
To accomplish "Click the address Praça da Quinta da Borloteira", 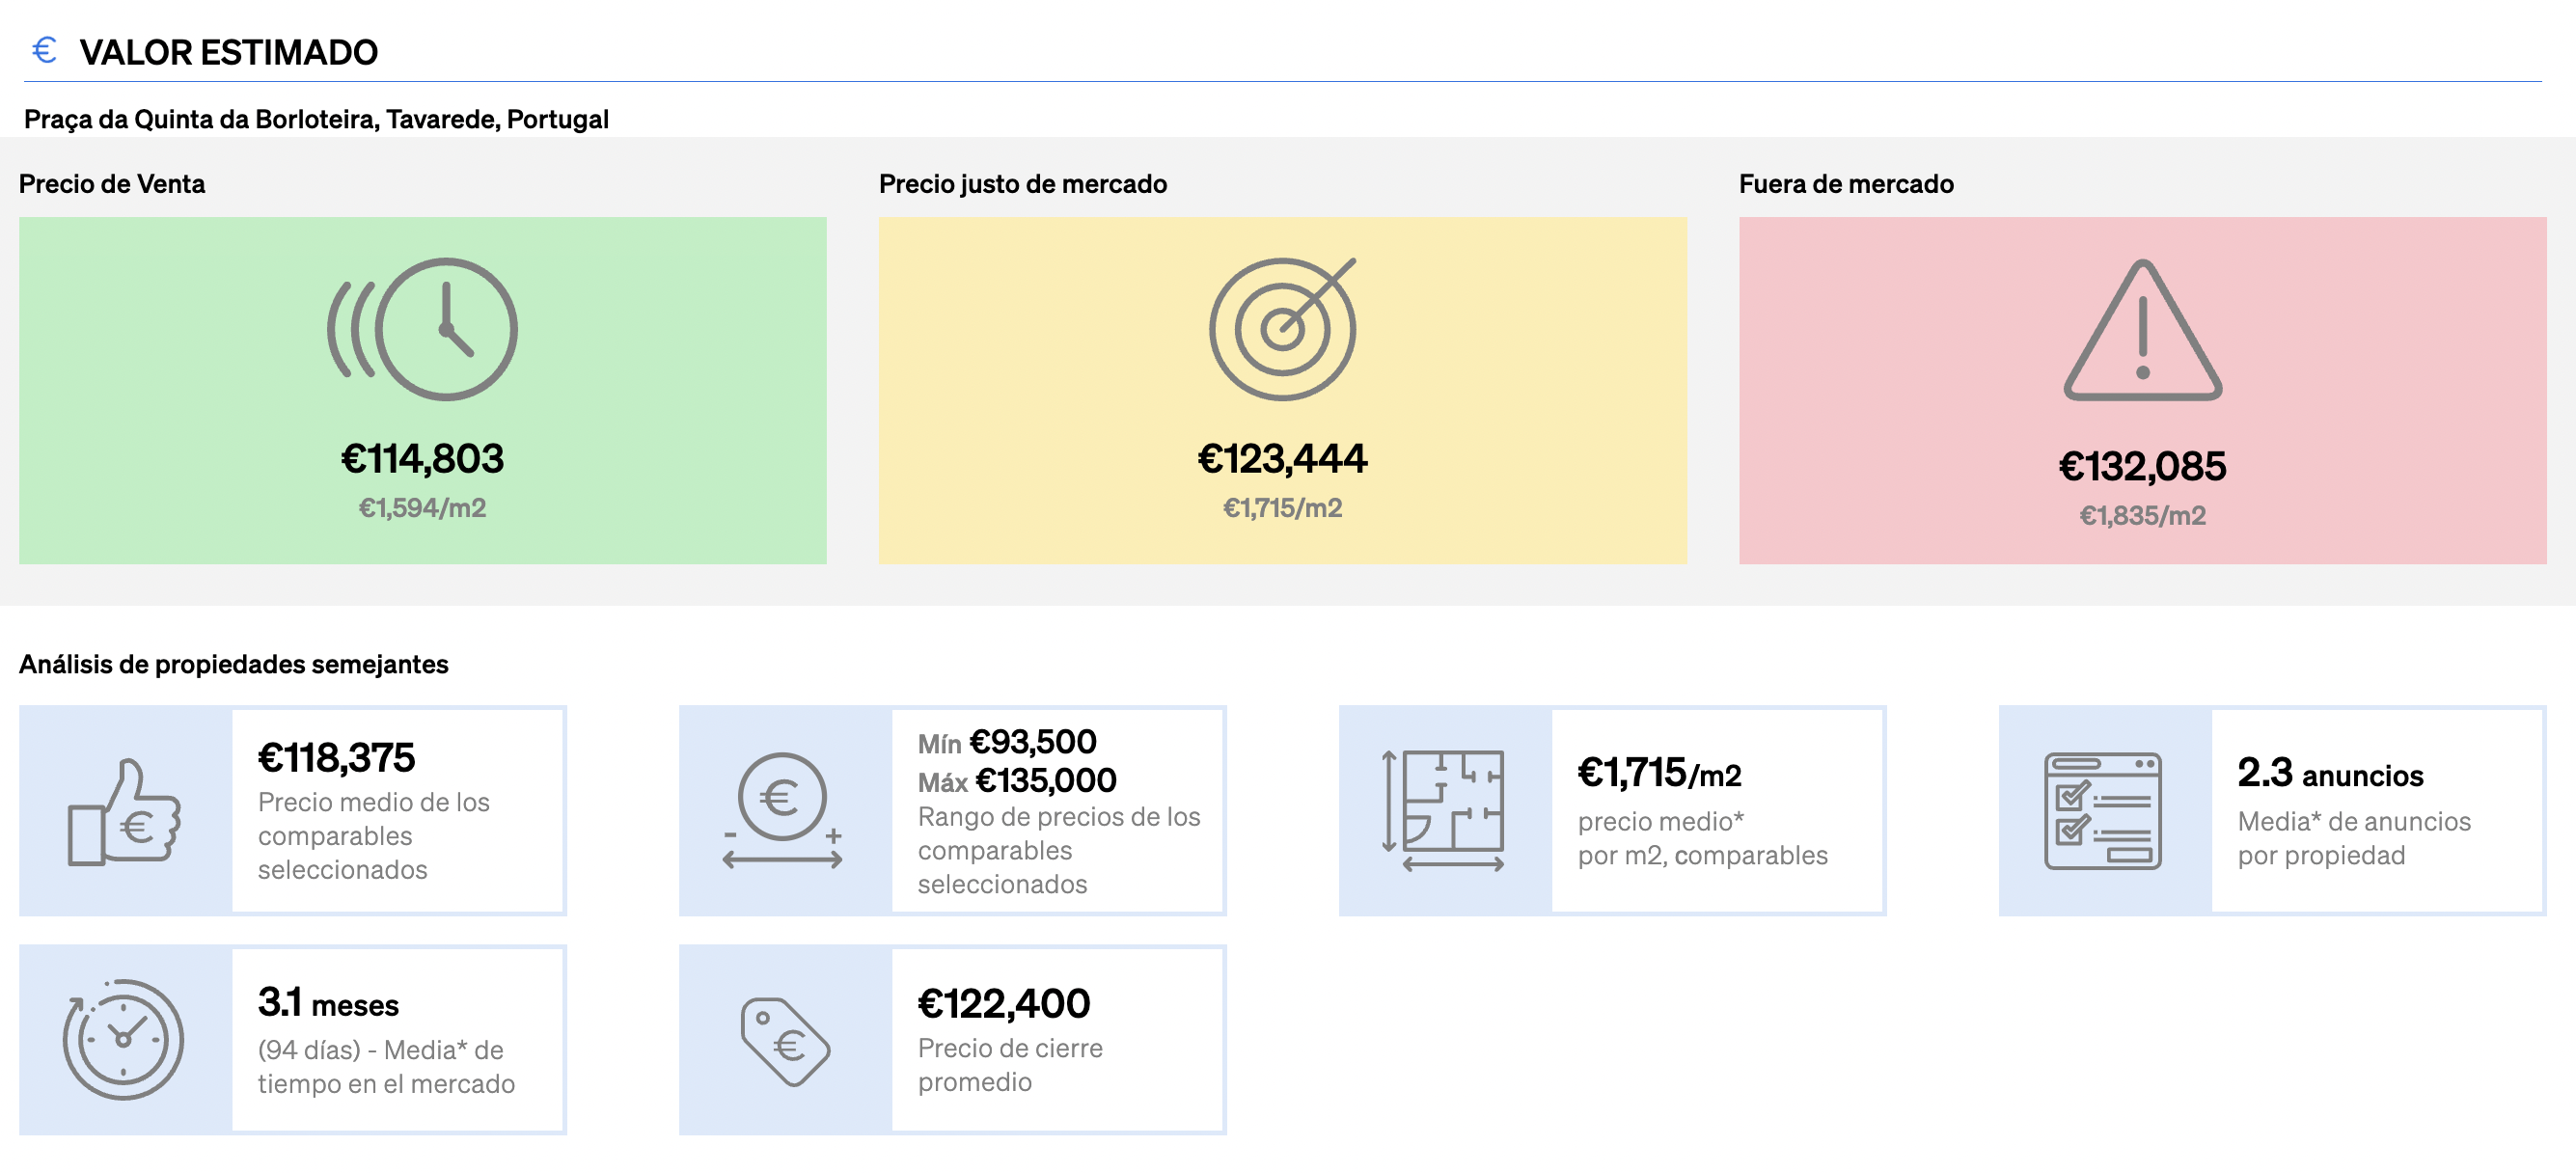I will click(316, 119).
